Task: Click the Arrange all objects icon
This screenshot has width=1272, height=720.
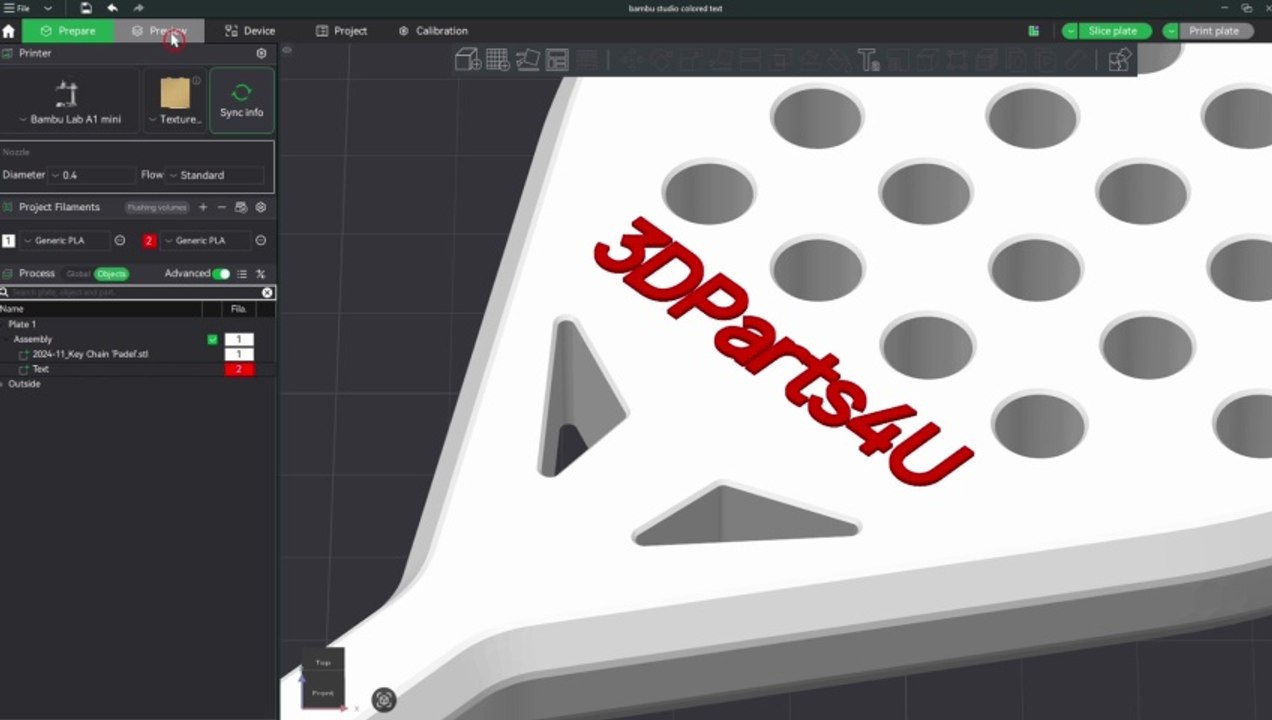Action: coord(557,60)
